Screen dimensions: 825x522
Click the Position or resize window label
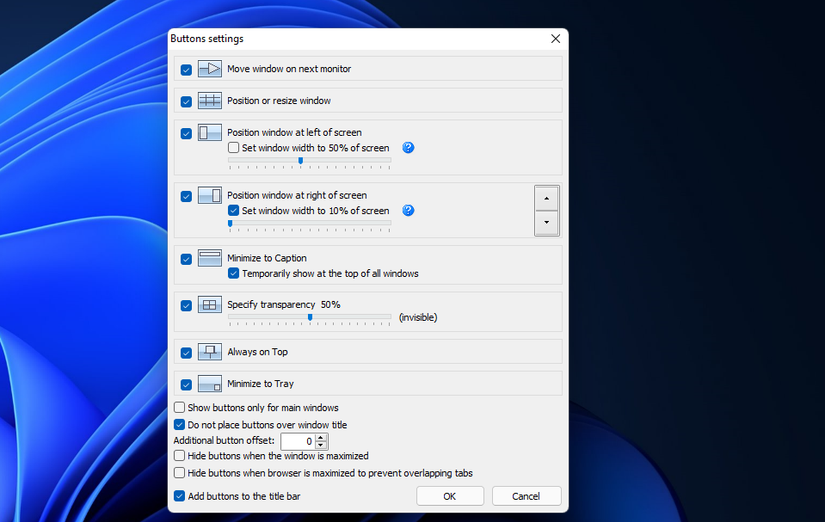[279, 101]
